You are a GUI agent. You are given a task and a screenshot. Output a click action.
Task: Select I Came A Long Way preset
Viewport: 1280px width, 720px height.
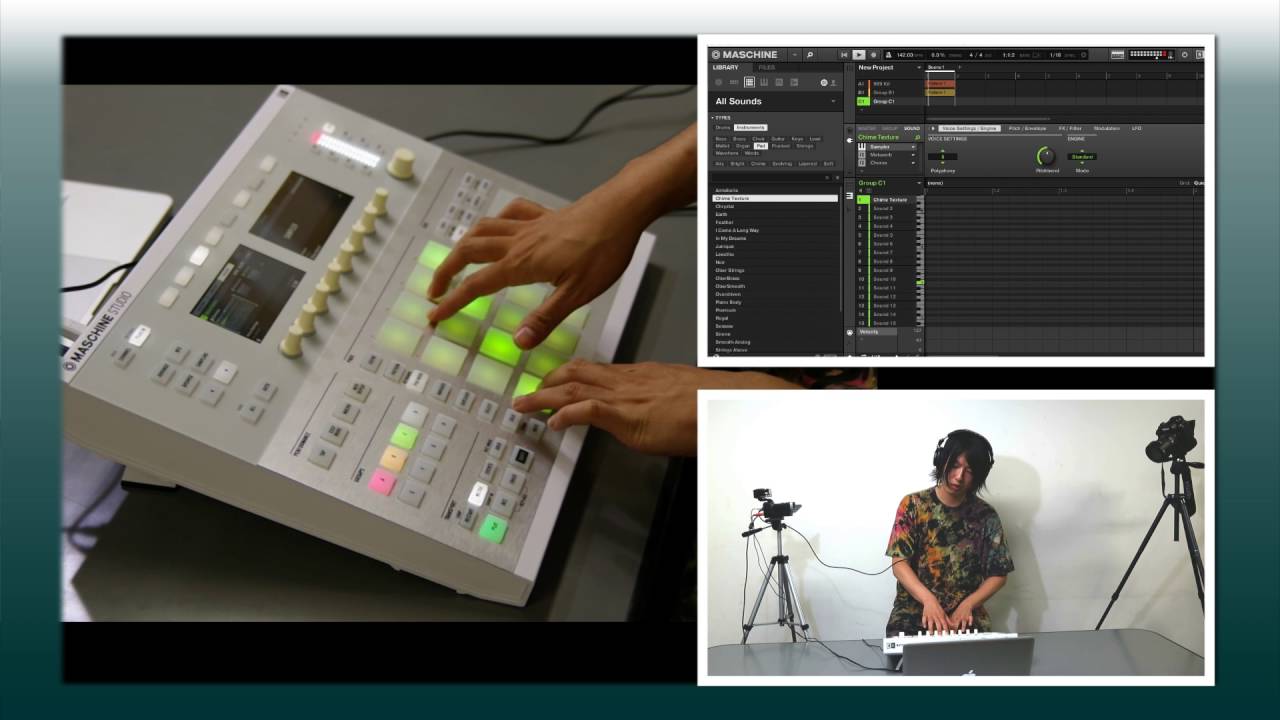[x=737, y=230]
